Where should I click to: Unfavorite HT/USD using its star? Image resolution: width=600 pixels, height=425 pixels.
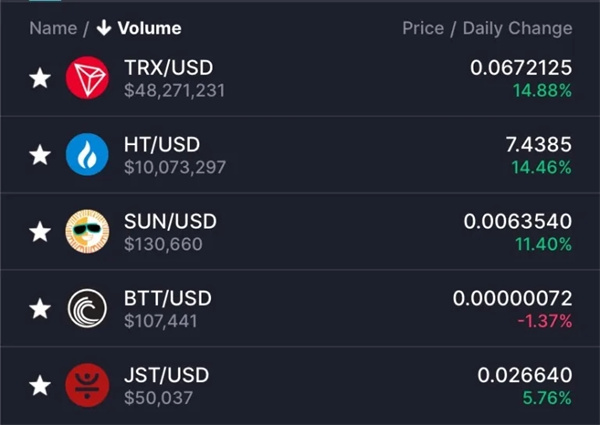pyautogui.click(x=40, y=155)
